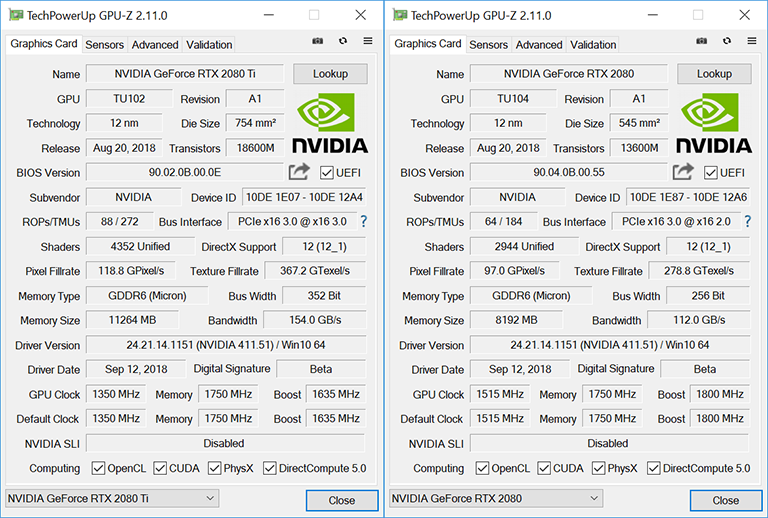Click the Close button in RTX 2080 Ti window
The width and height of the screenshot is (768, 518).
click(342, 500)
